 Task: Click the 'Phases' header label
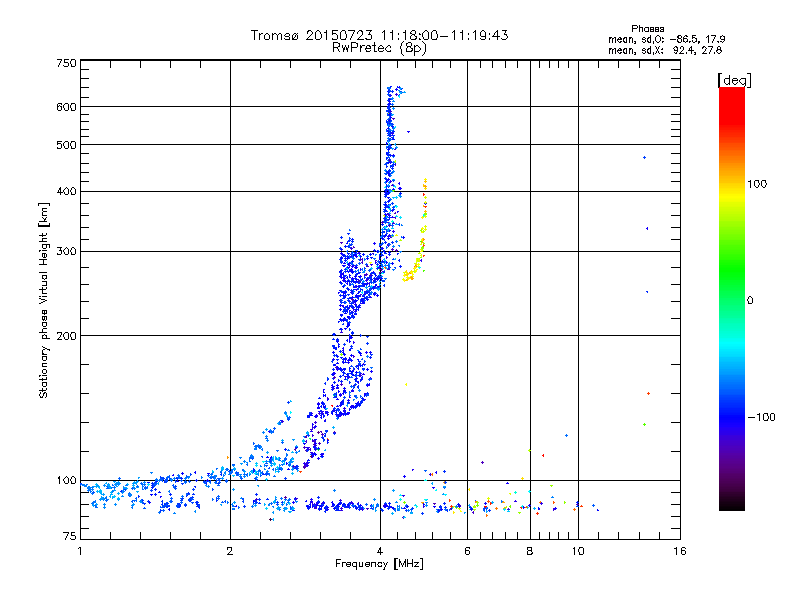point(647,29)
